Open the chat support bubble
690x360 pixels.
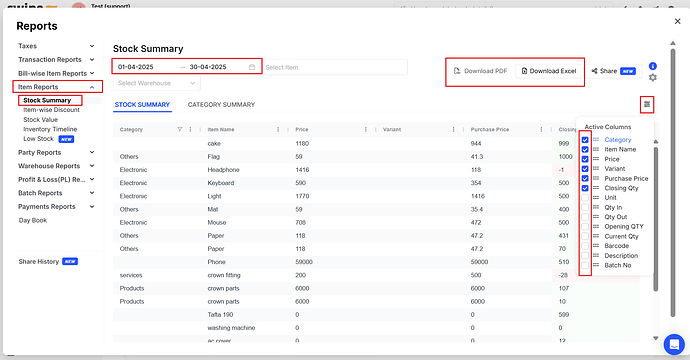coord(674,344)
